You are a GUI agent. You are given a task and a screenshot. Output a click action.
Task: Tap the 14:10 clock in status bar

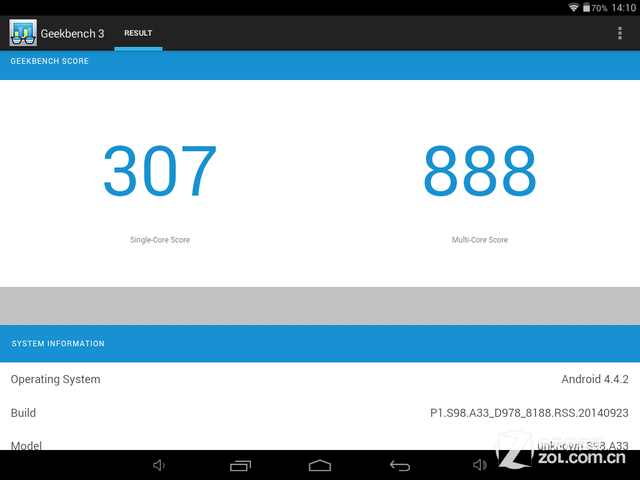point(624,8)
